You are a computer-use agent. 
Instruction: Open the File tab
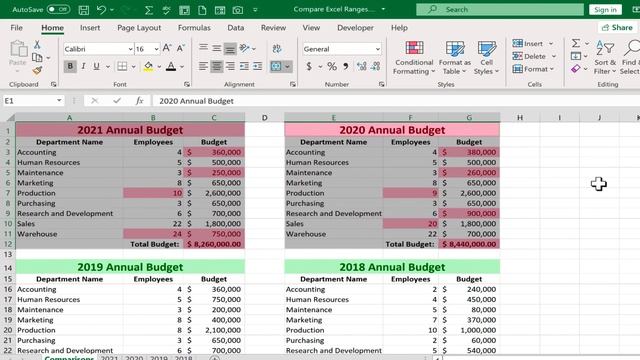16,28
